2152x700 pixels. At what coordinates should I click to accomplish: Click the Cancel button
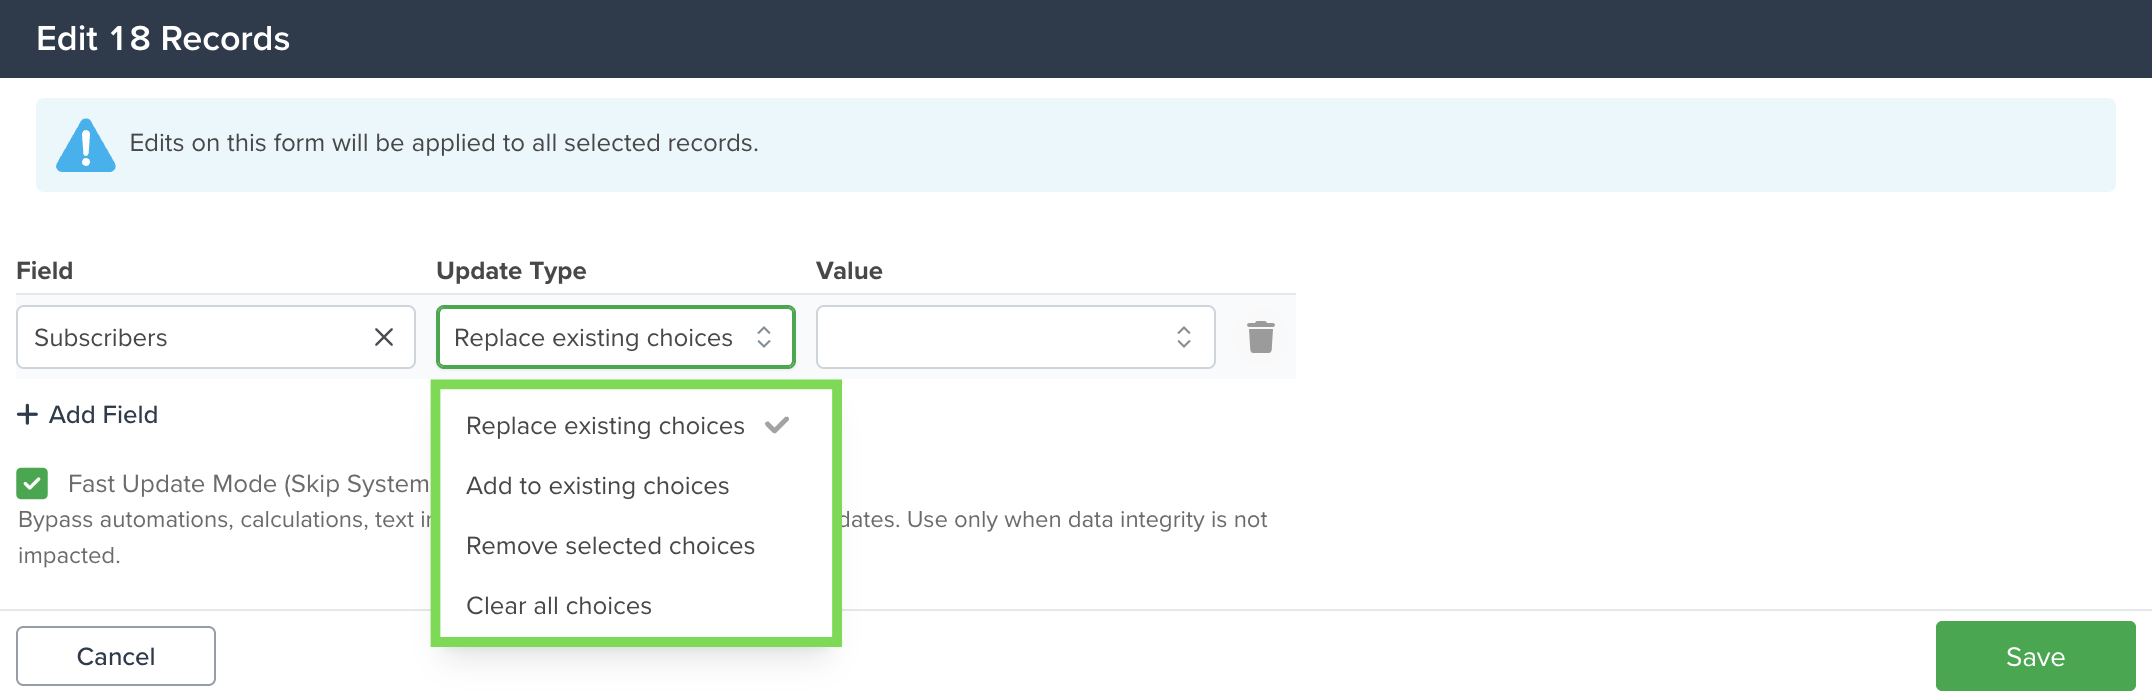click(116, 656)
